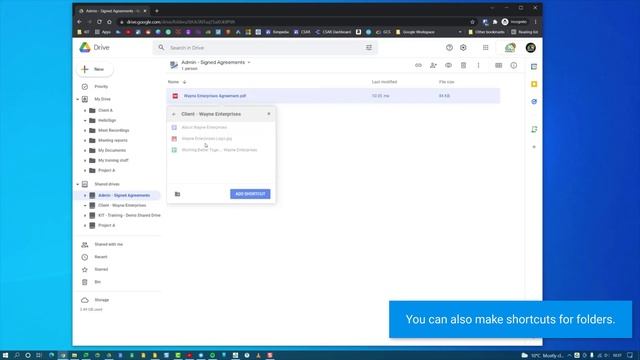Bookmark this page with the star icon
640x360 pixels.
(472, 22)
